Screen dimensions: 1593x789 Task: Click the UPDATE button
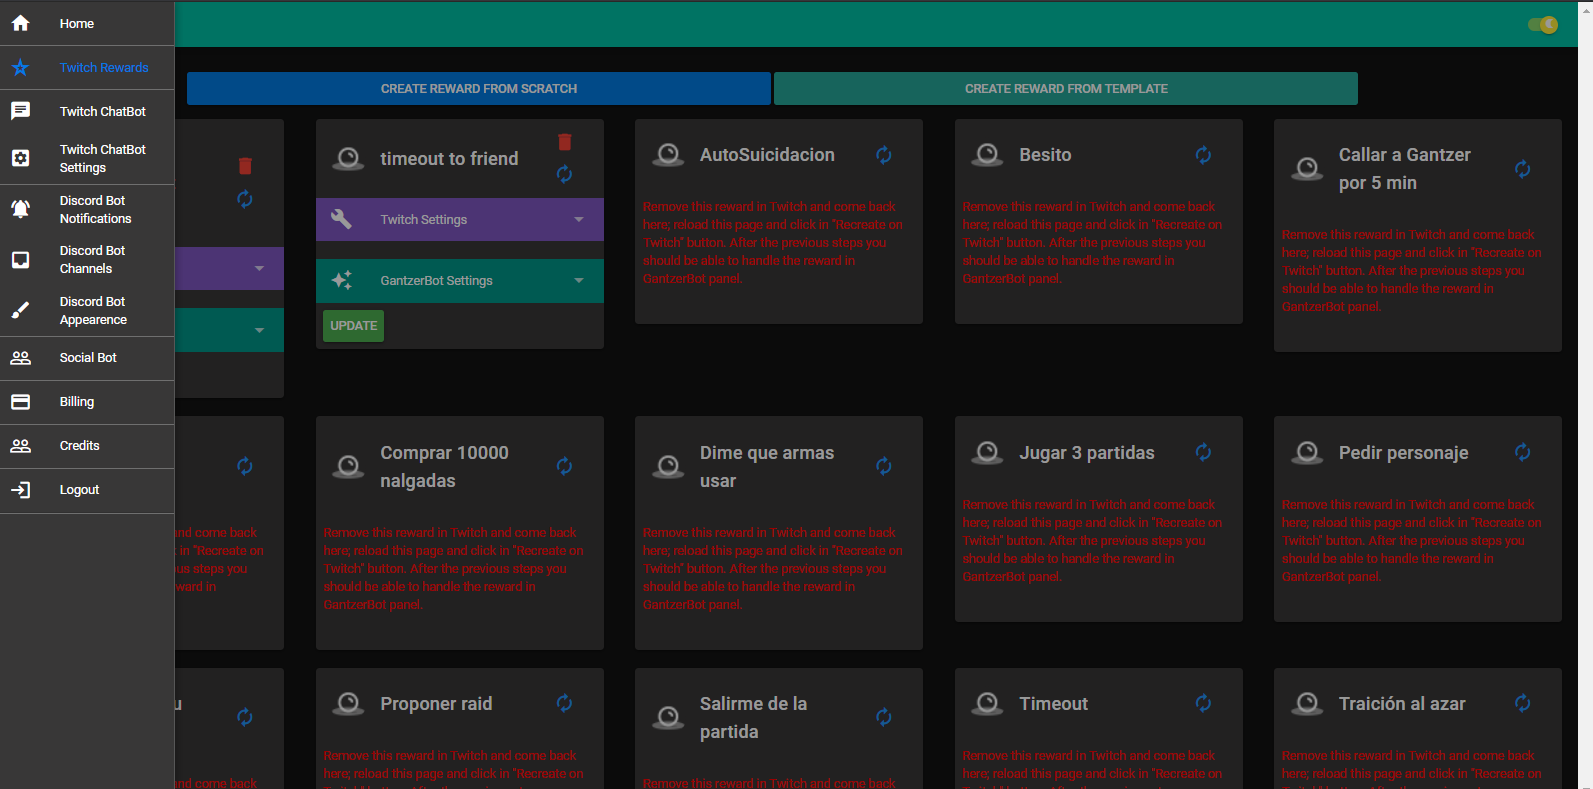coord(354,326)
